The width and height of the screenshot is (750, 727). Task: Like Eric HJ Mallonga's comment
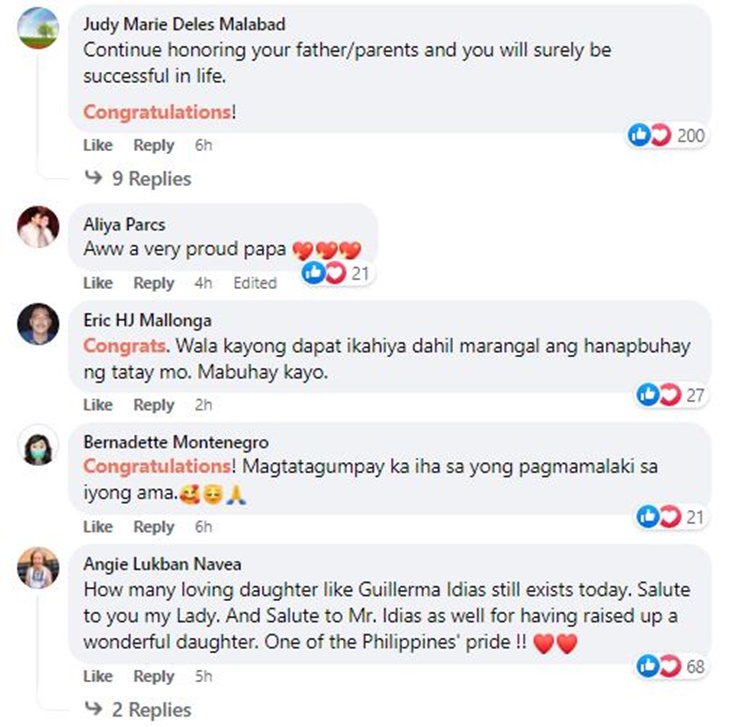(x=98, y=405)
